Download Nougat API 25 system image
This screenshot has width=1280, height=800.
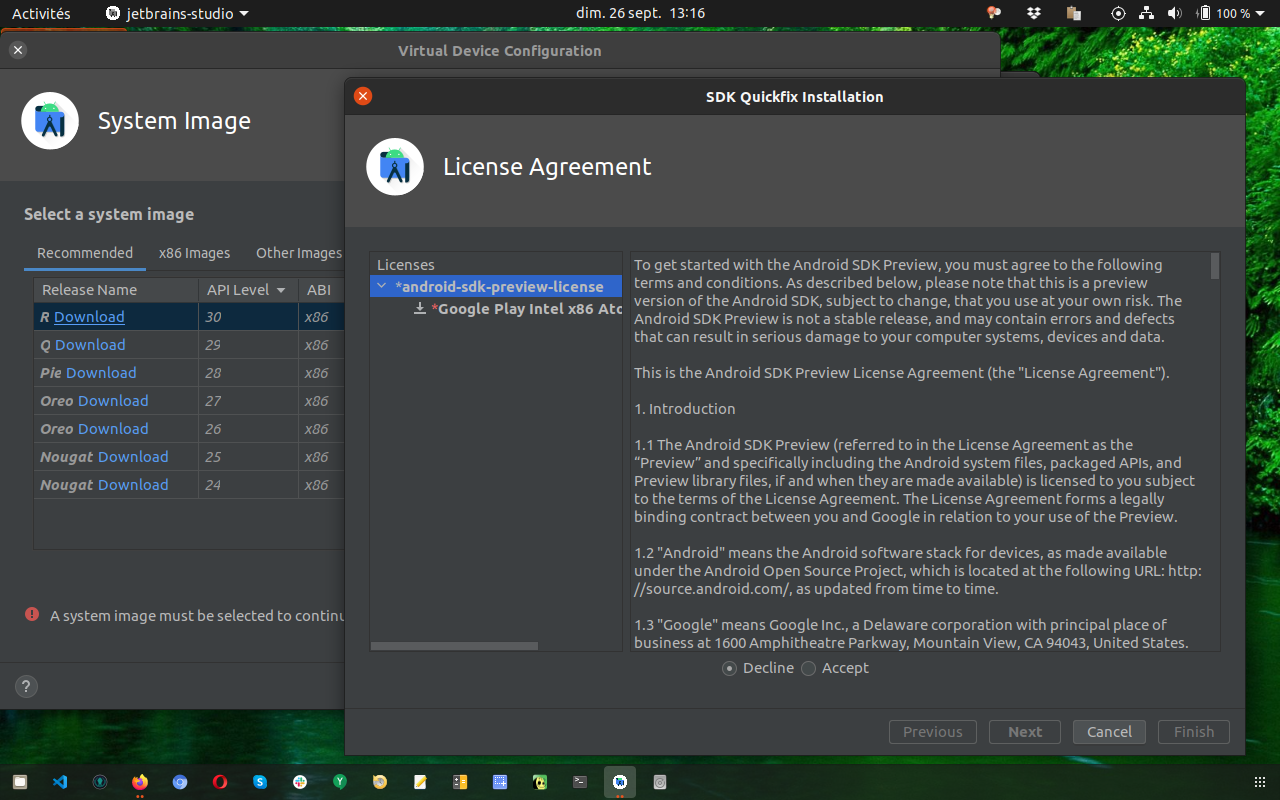pyautogui.click(x=133, y=457)
